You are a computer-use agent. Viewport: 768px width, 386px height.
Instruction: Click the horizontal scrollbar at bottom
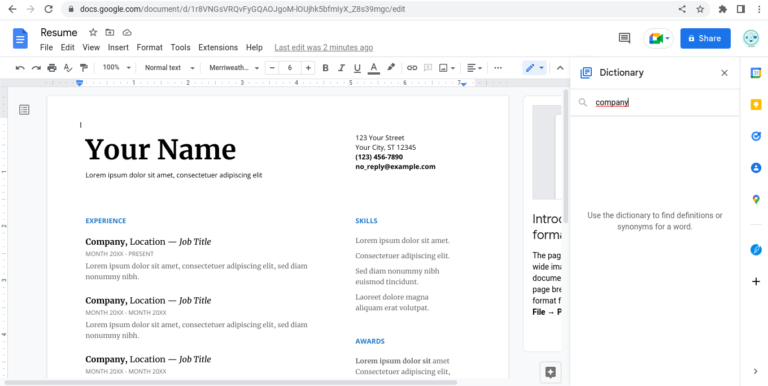(x=230, y=382)
